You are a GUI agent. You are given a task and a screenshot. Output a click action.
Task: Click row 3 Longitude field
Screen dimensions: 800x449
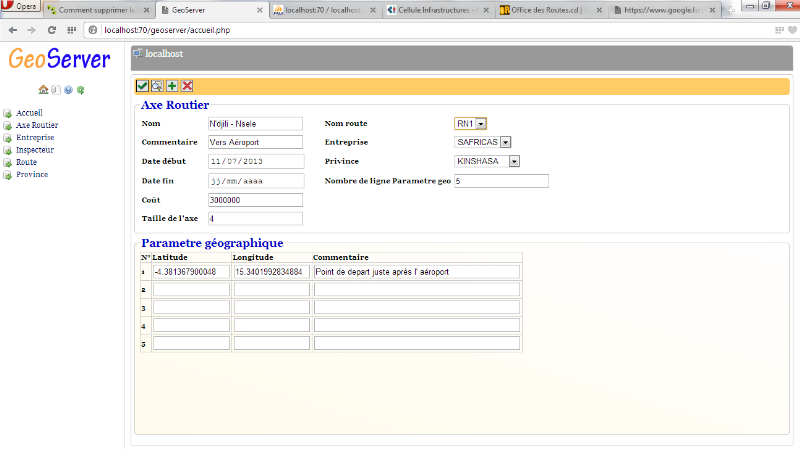click(271, 307)
